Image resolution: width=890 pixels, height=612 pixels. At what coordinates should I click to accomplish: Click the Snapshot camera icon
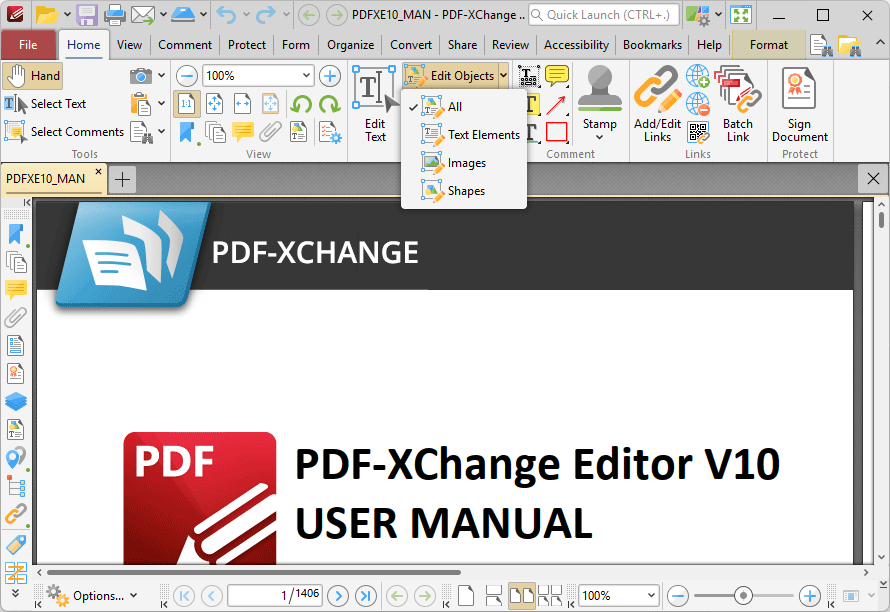click(x=141, y=76)
